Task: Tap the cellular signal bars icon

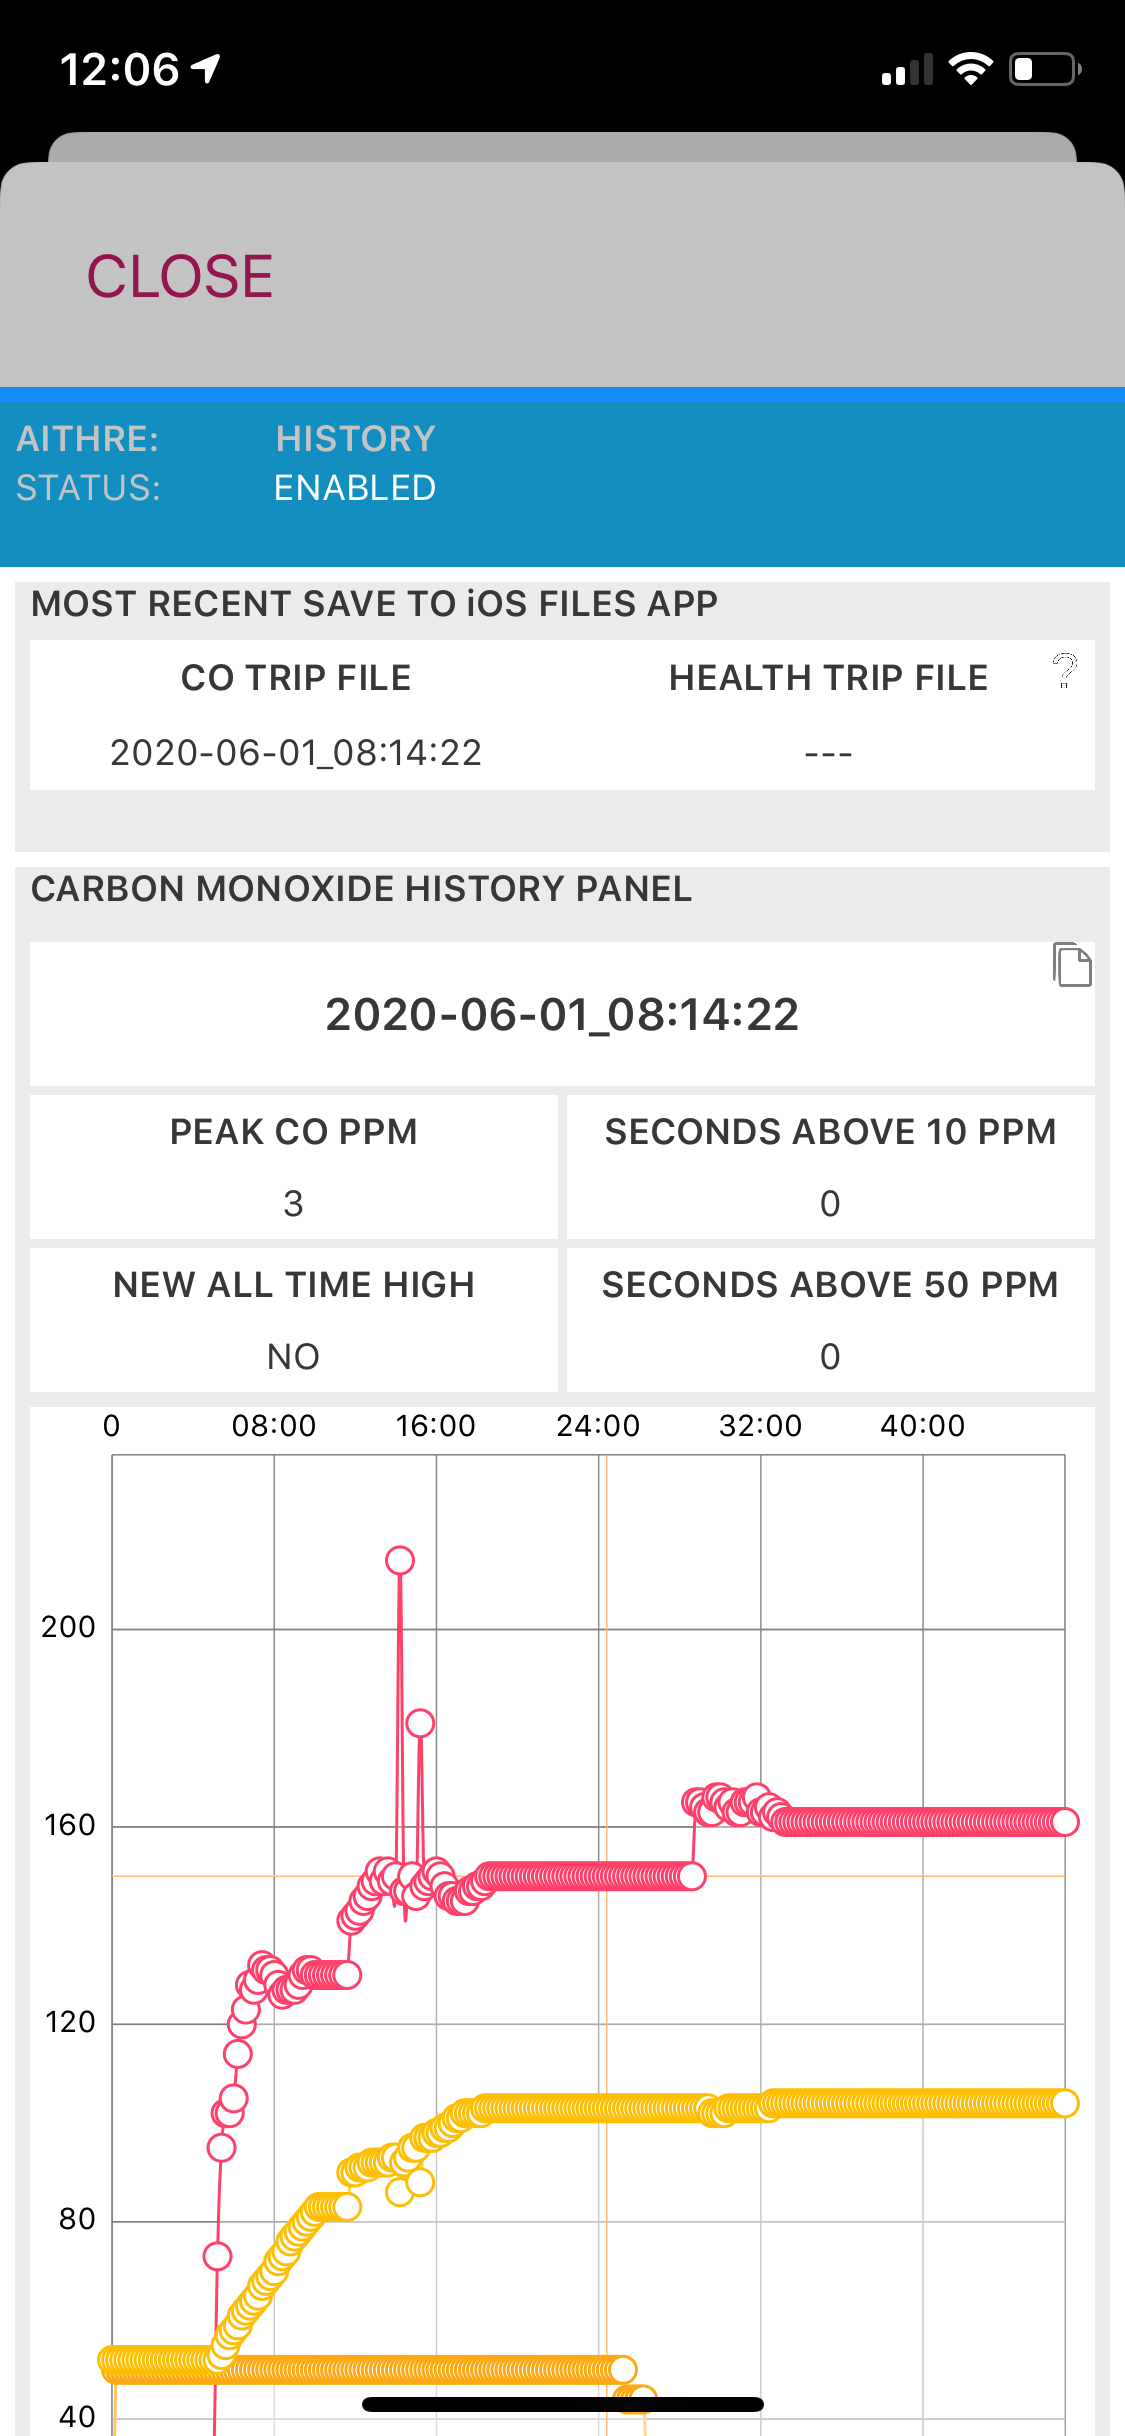Action: pyautogui.click(x=907, y=70)
